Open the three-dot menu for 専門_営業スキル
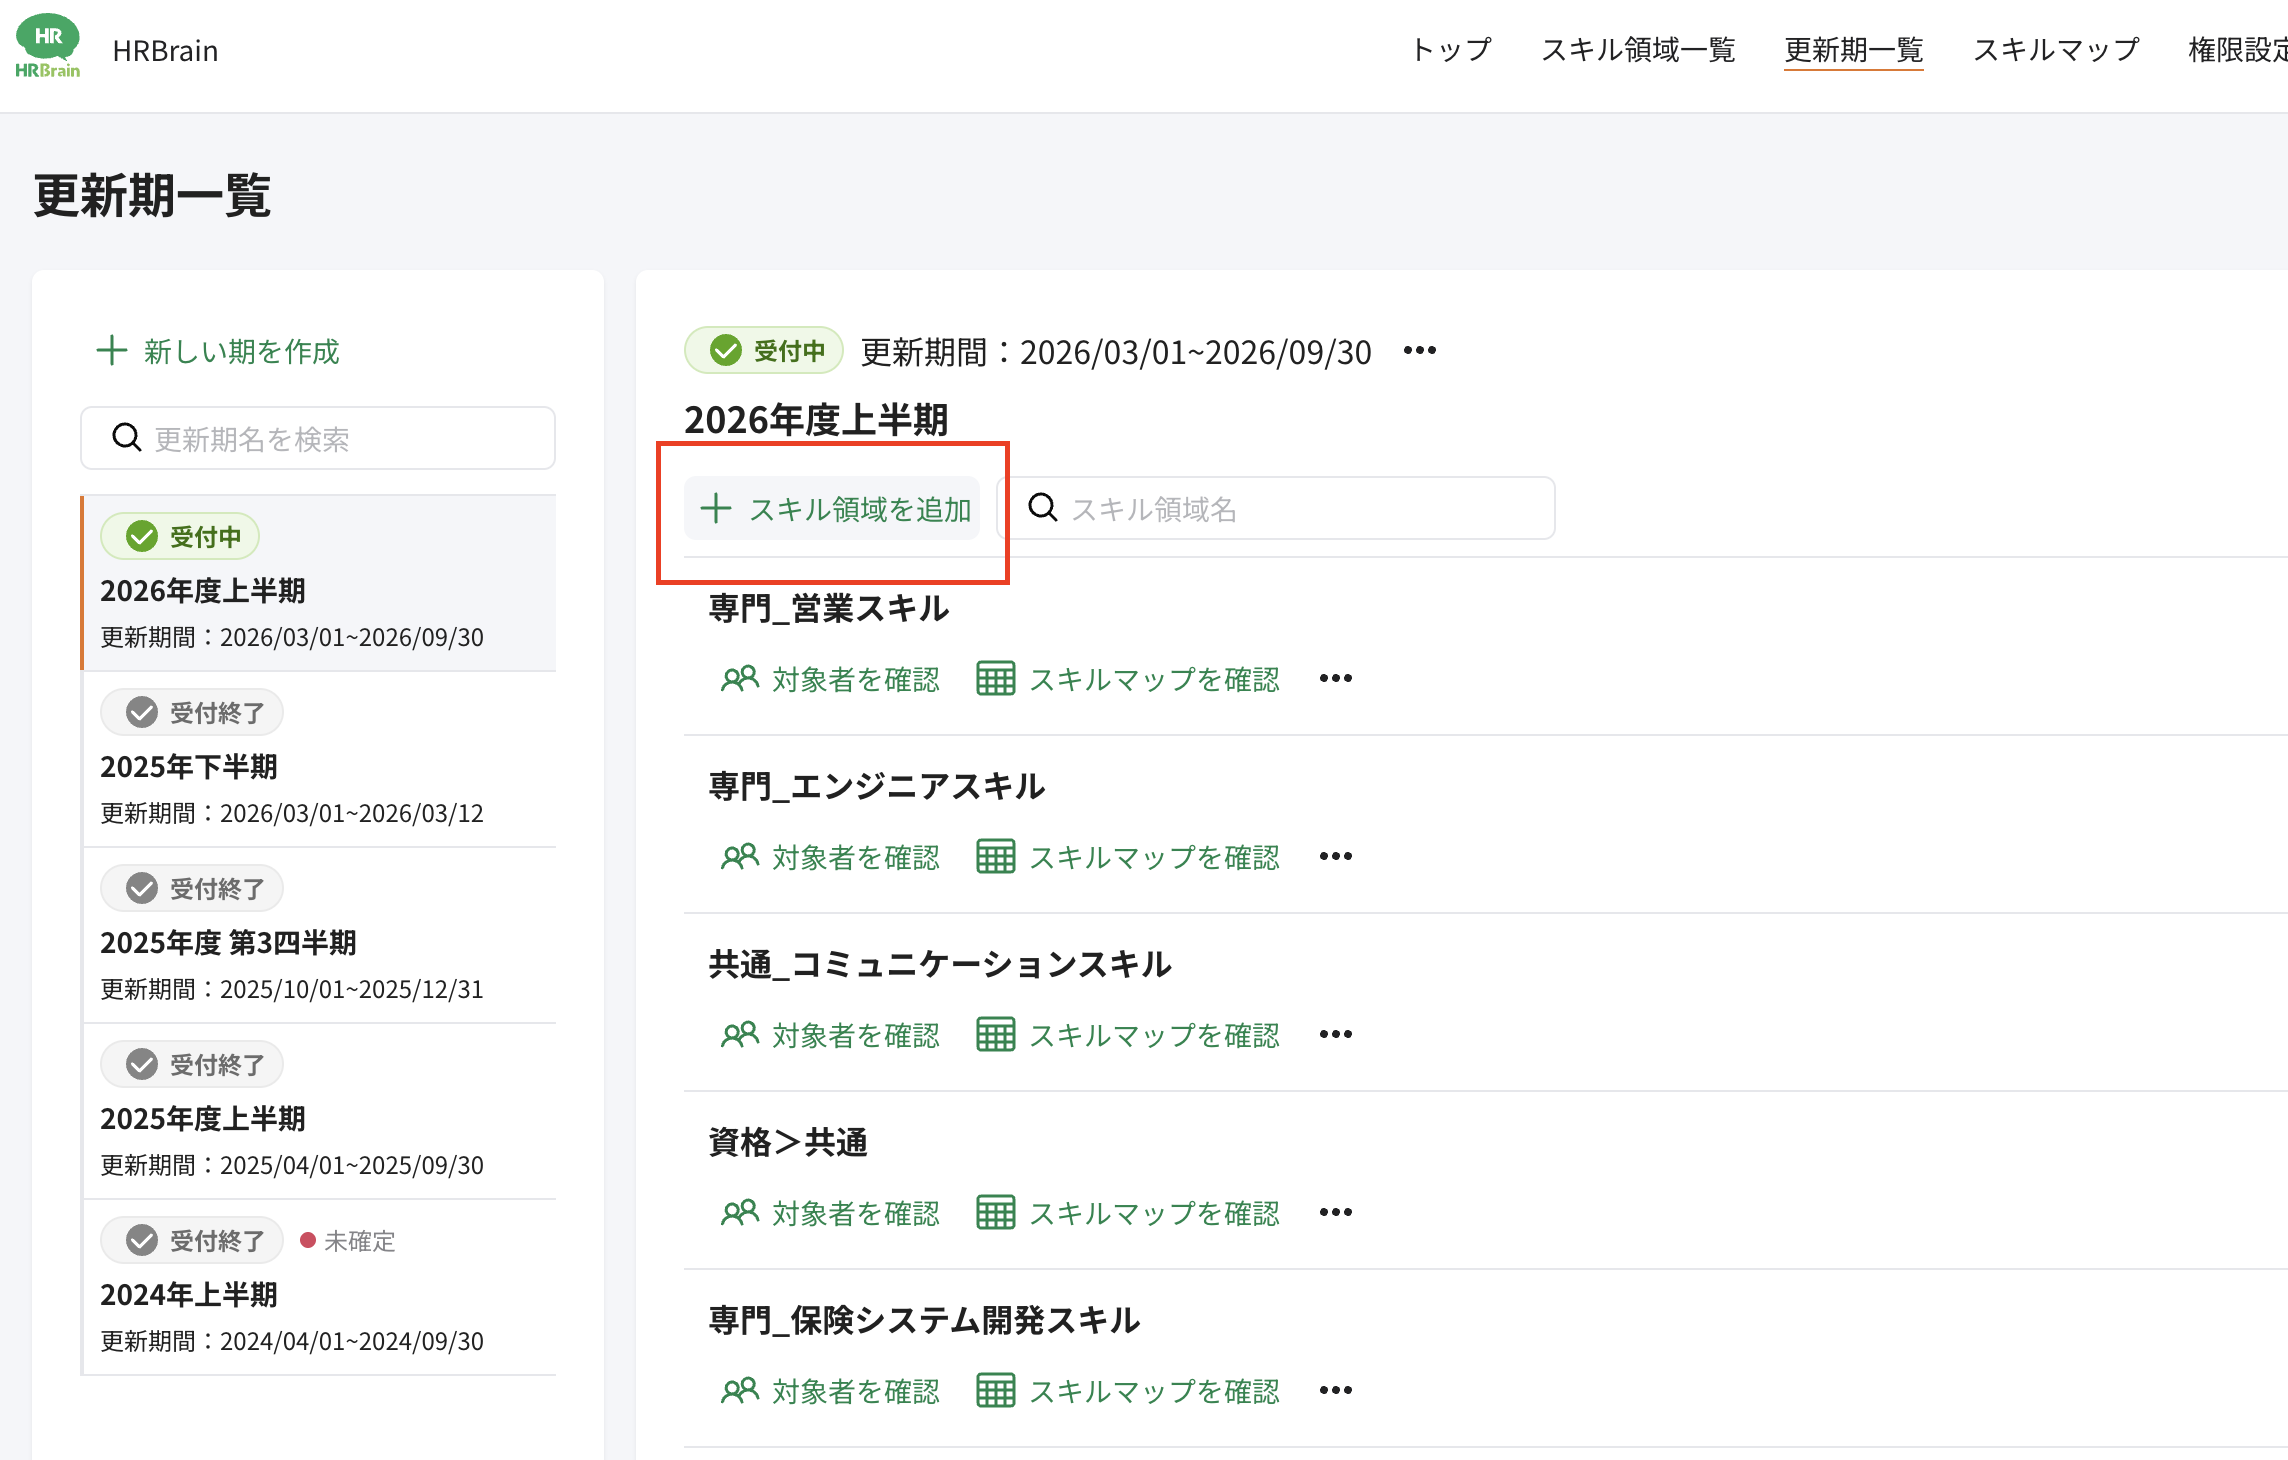 [x=1336, y=679]
